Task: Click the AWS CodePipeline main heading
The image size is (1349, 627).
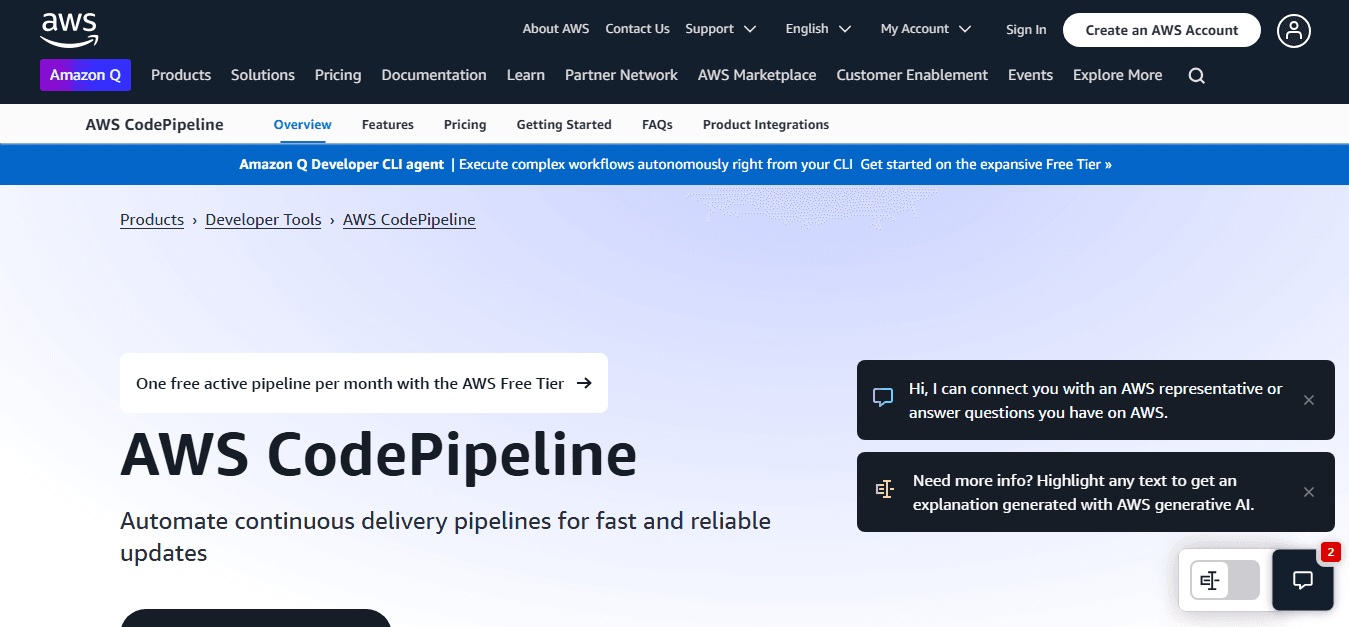Action: [x=379, y=456]
